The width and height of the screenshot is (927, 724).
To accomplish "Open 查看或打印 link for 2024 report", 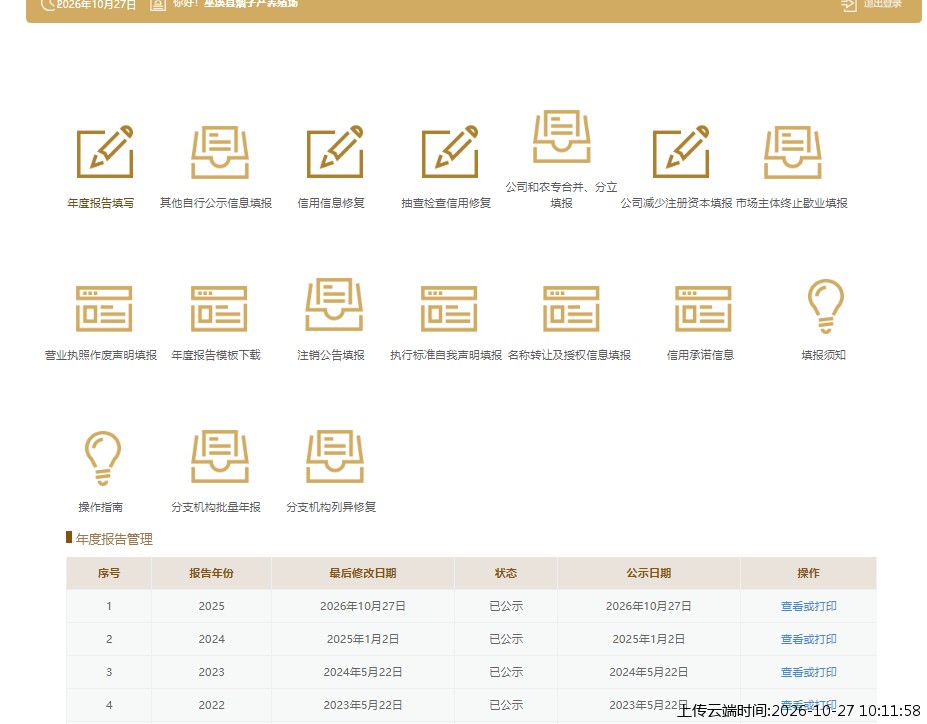I will click(808, 639).
